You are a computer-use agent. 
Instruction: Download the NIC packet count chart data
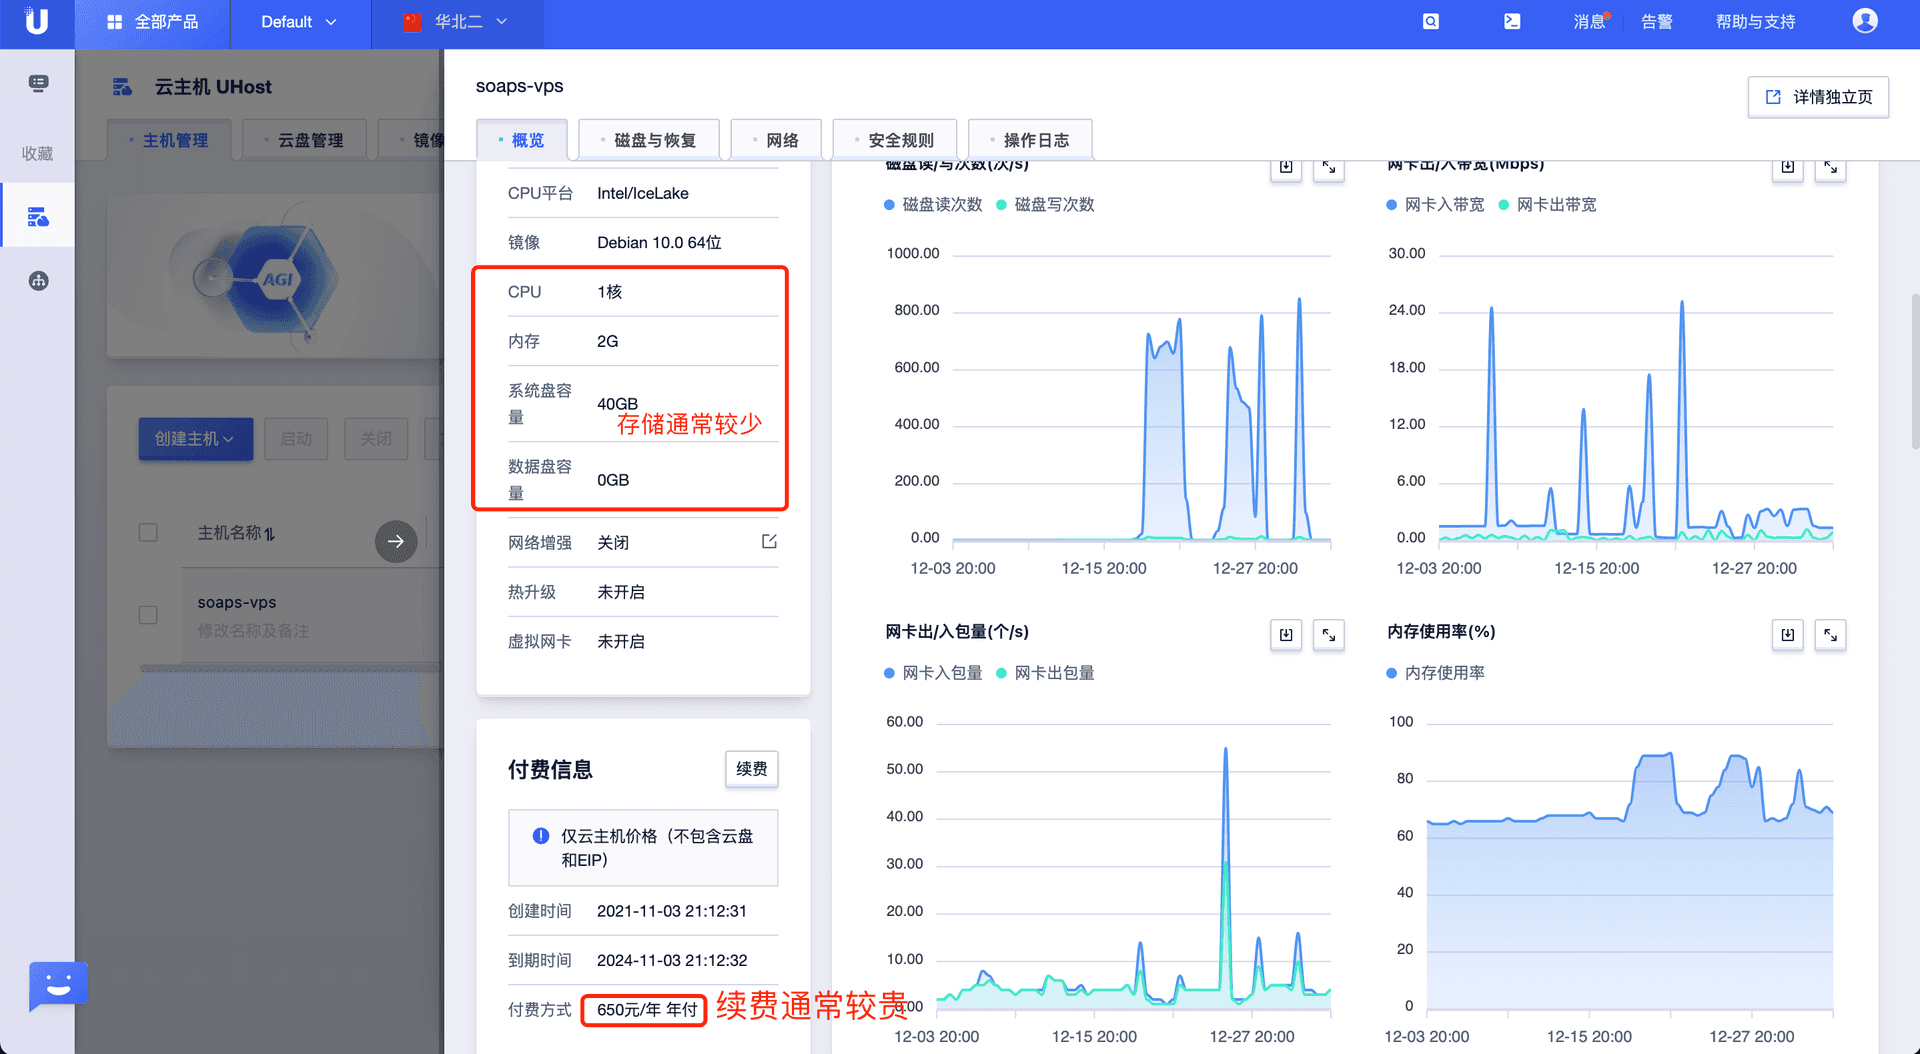(1286, 634)
